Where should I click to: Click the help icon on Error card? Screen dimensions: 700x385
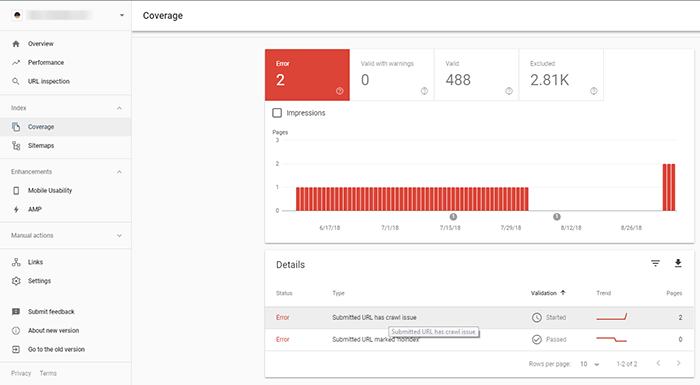340,91
